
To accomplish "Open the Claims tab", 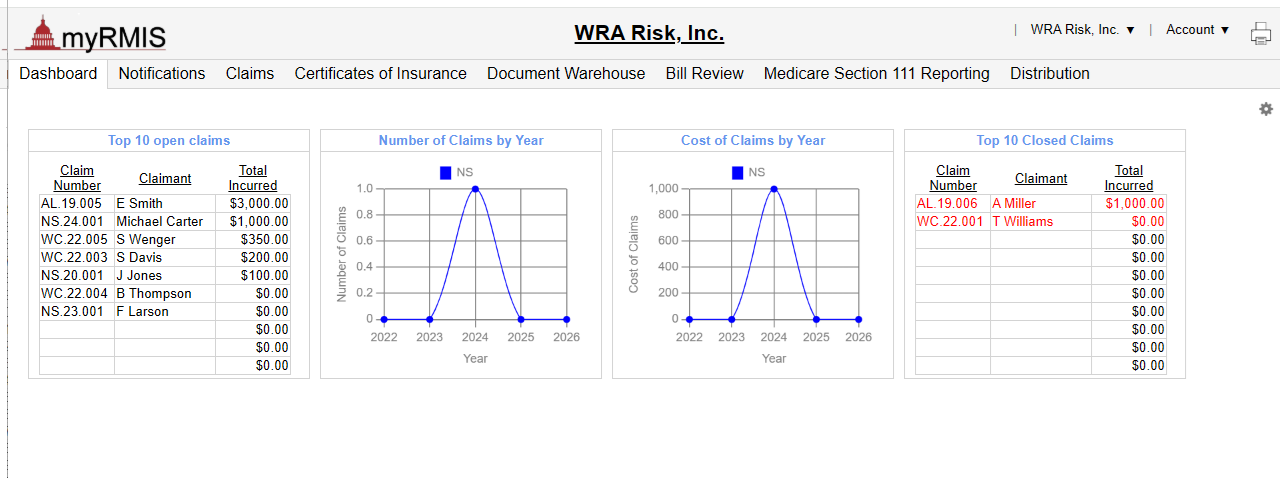I will pos(250,74).
